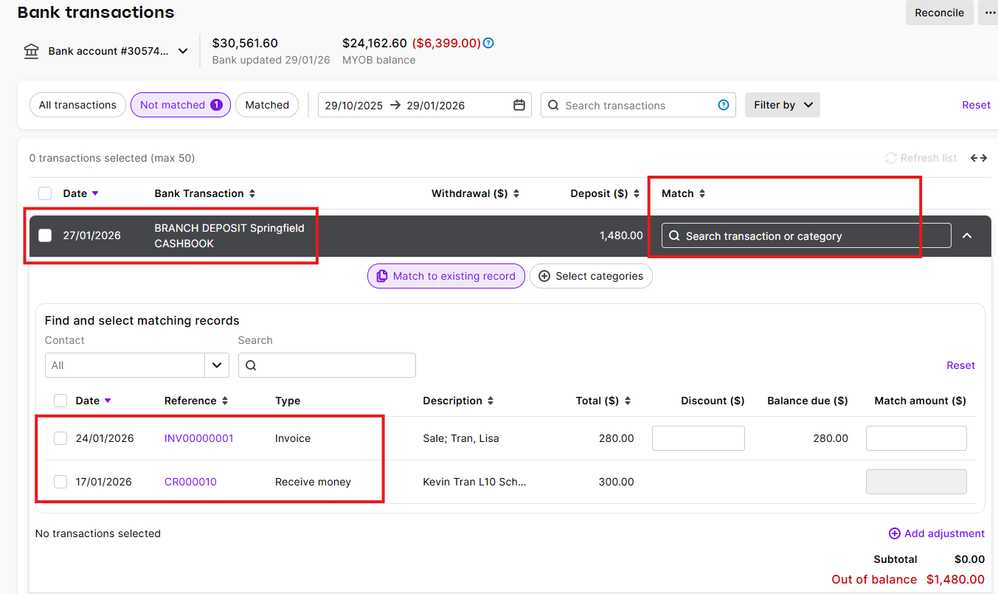The height and width of the screenshot is (594, 998).
Task: Open the calendar date picker icon
Action: coord(519,105)
